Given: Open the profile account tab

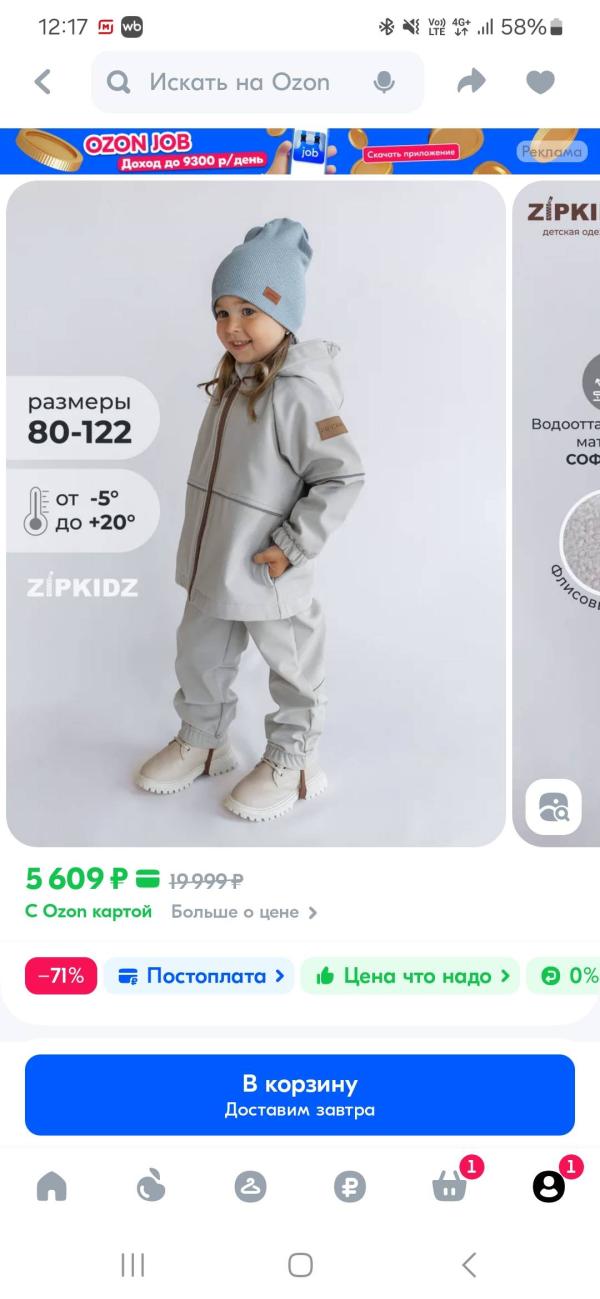Looking at the screenshot, I should click(548, 1186).
